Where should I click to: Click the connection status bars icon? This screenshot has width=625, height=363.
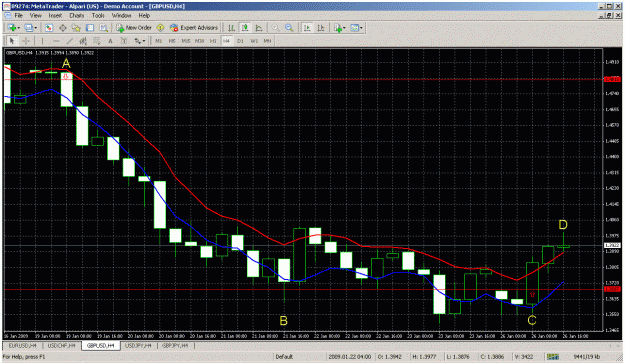[553, 357]
